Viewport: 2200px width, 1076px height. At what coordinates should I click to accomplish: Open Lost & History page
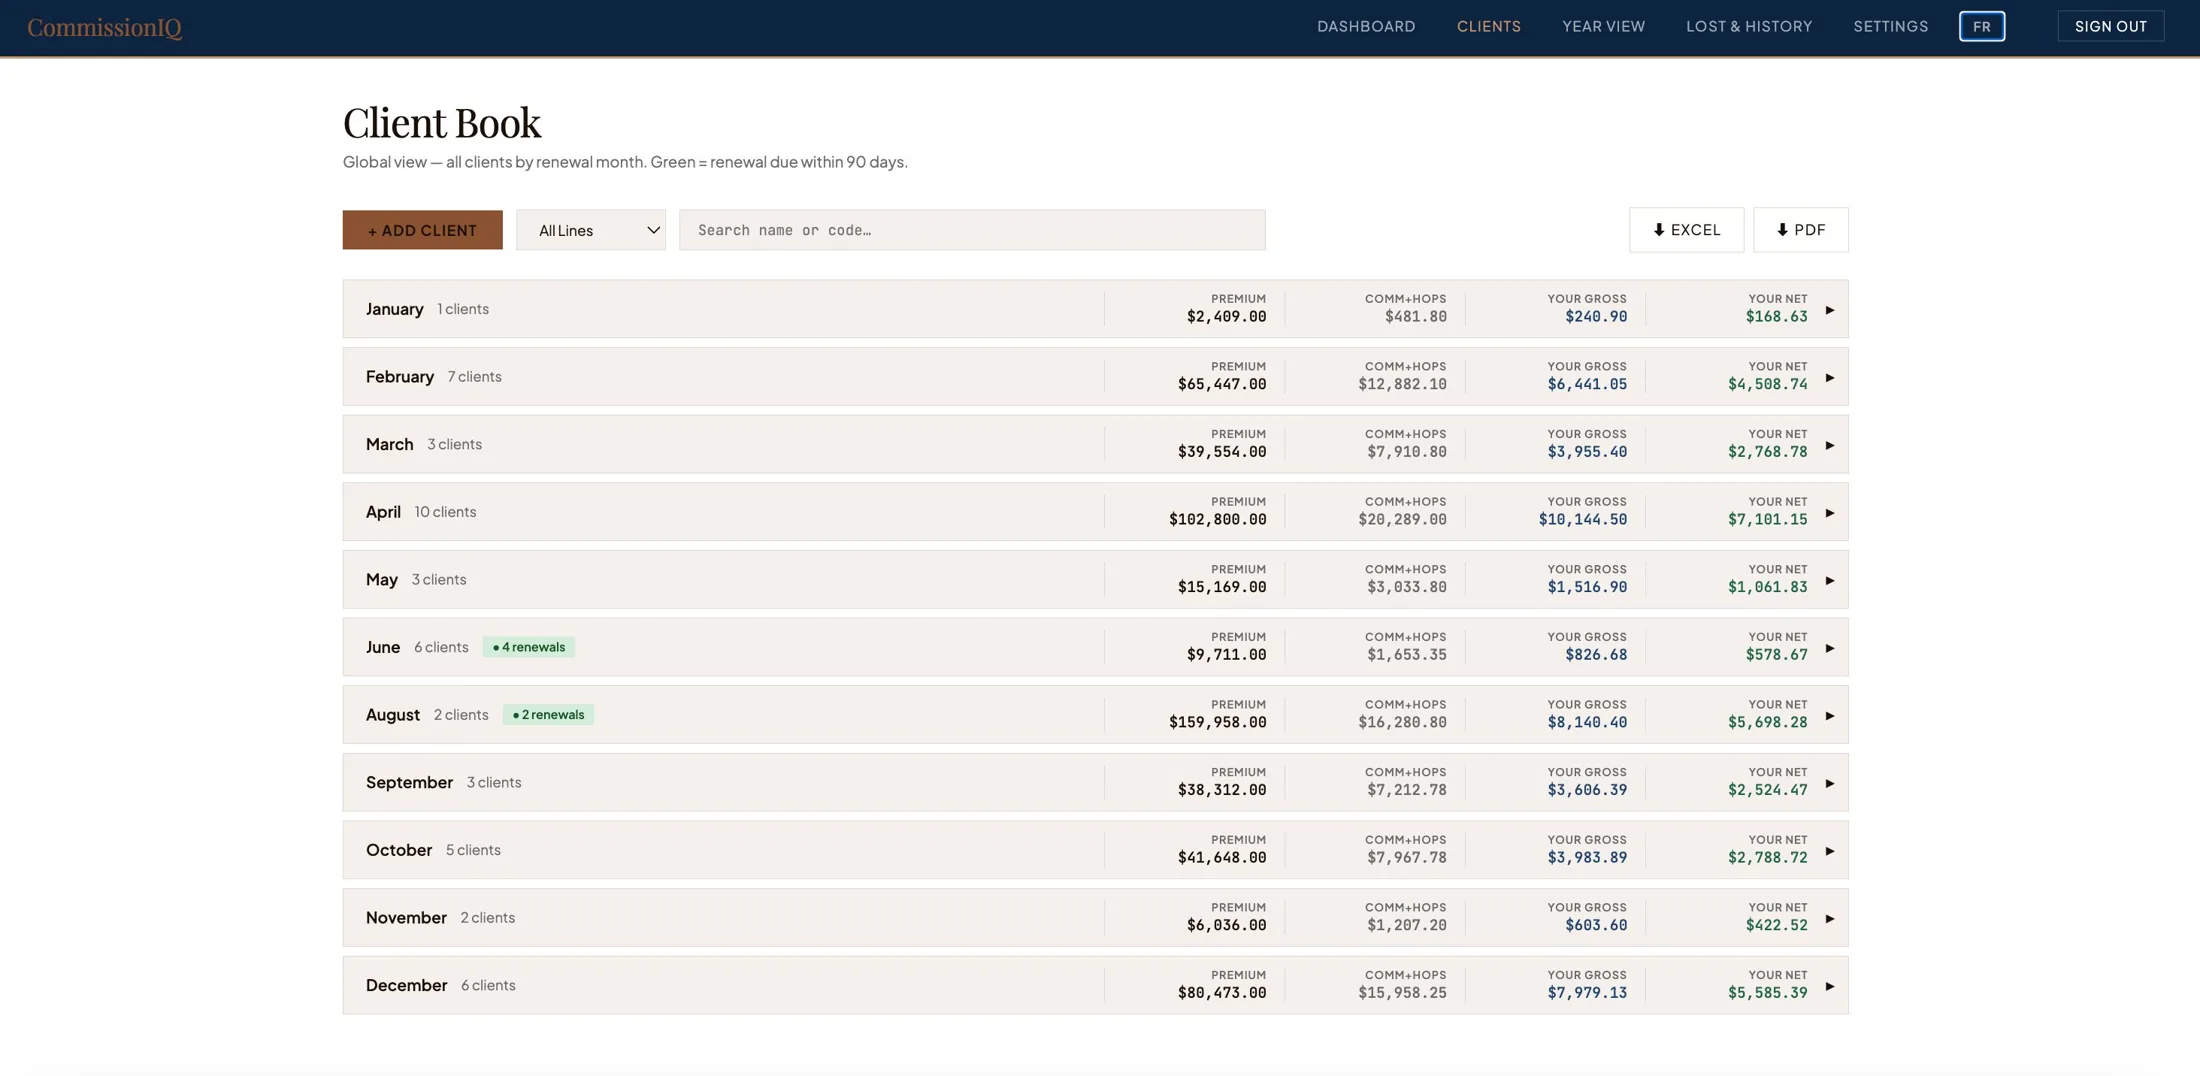tap(1749, 27)
